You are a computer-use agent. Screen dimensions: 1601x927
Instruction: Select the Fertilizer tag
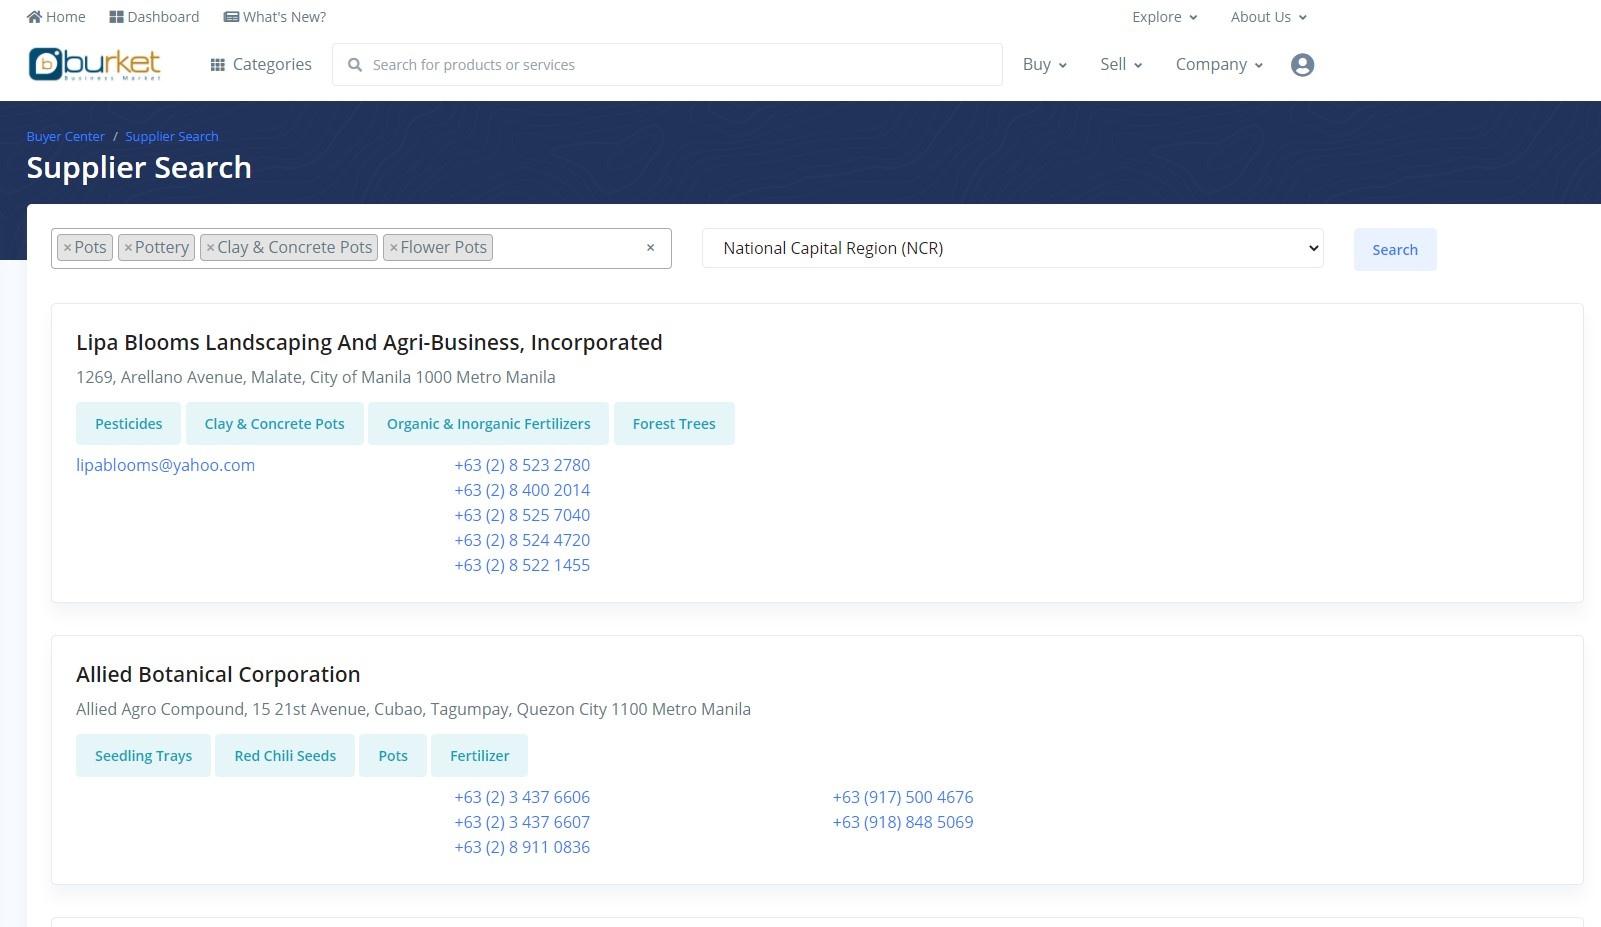point(479,756)
